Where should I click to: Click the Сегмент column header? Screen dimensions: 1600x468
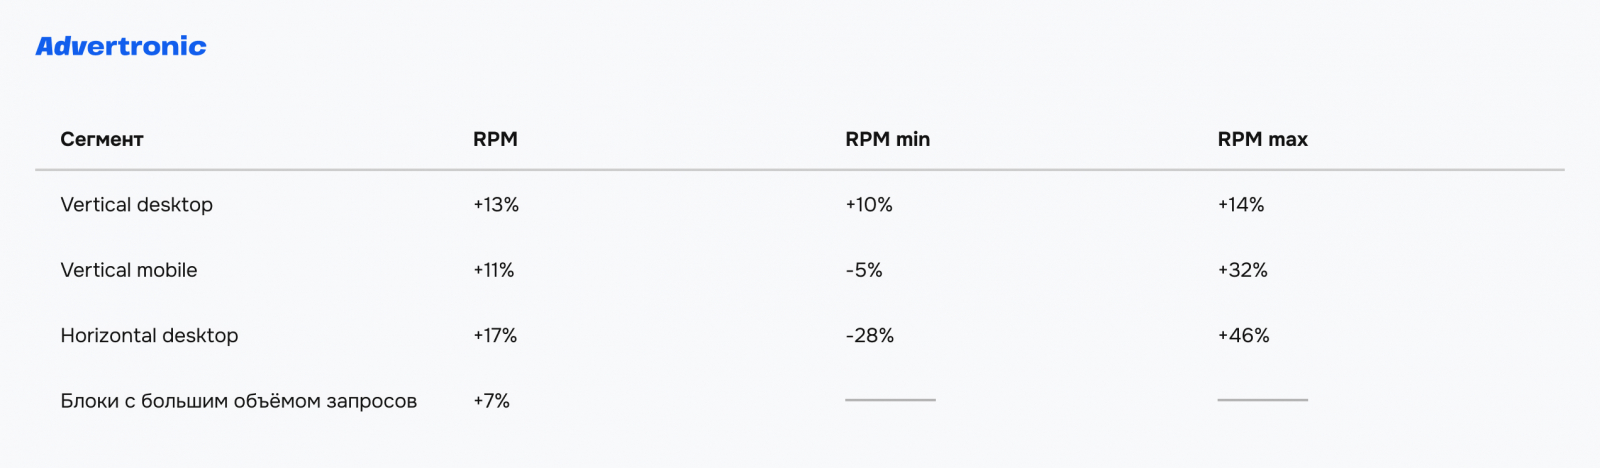pyautogui.click(x=102, y=140)
